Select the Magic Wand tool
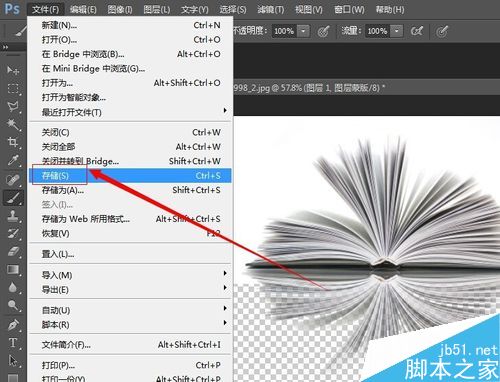Screen dimensions: 500x382 pos(13,124)
